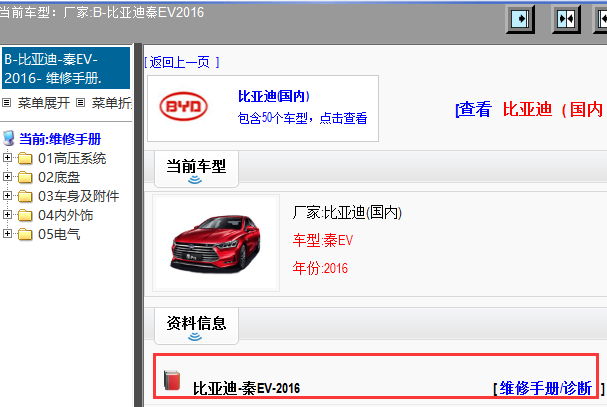Image resolution: width=607 pixels, height=407 pixels.
Task: Expand the 03车身及附件 tree node
Action: 7,196
